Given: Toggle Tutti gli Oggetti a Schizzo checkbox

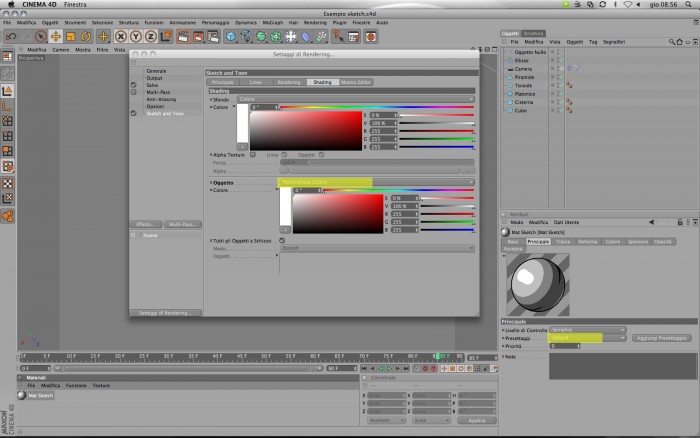Looking at the screenshot, I should [x=282, y=240].
